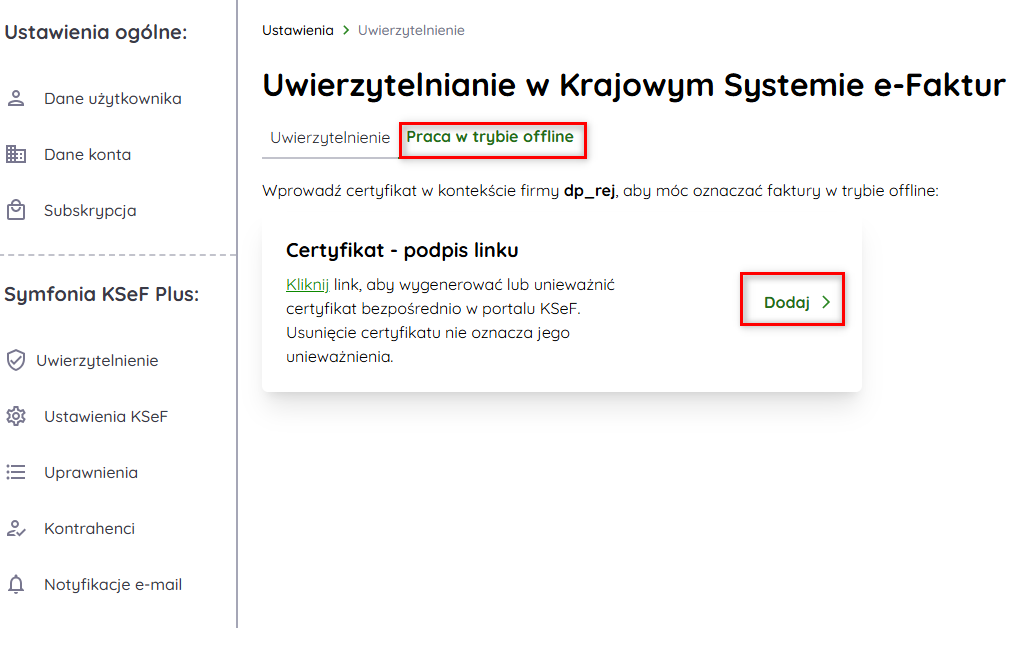Image resolution: width=1014 pixels, height=653 pixels.
Task: Click Uwierzytelnienie in the breadcrumb trail
Action: pos(411,30)
